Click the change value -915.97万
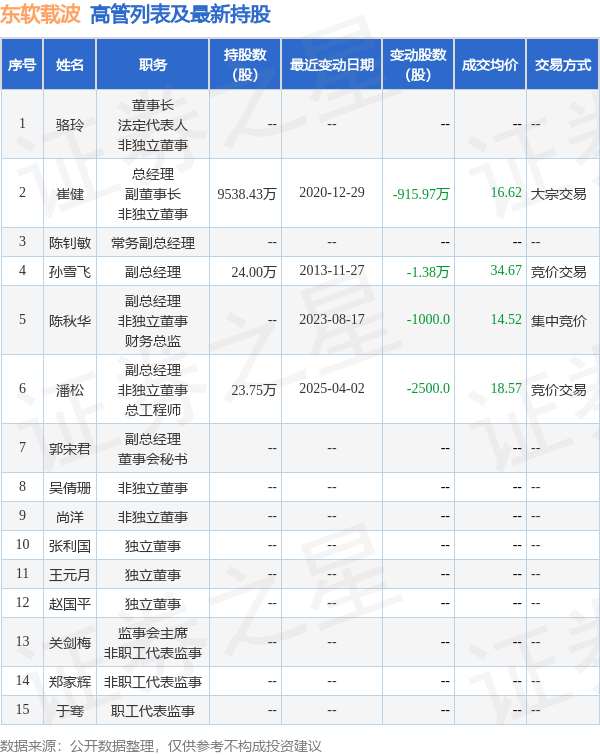The height and width of the screenshot is (755, 600). coord(421,194)
